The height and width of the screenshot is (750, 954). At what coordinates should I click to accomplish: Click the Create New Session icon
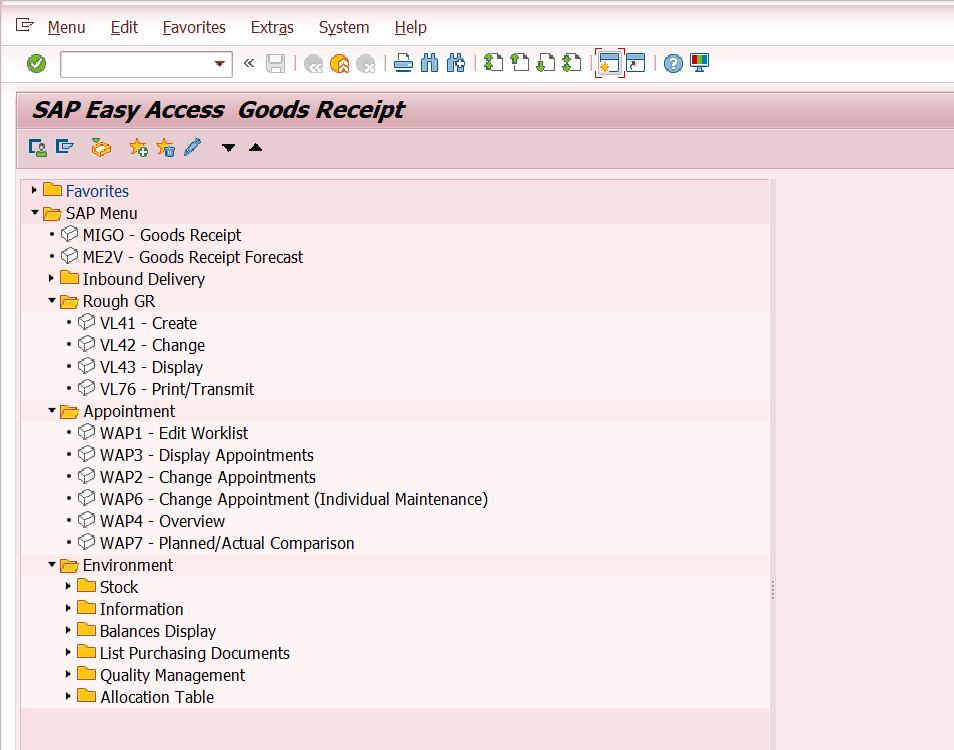609,64
